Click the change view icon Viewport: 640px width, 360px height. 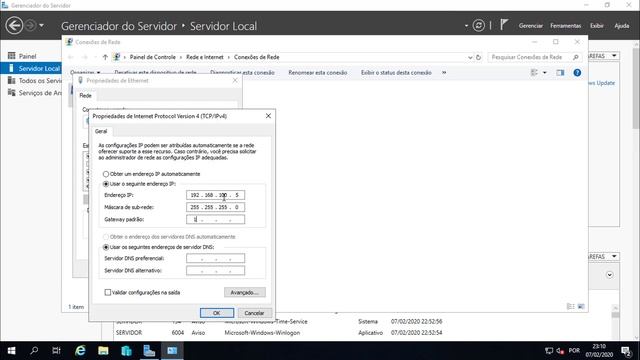coord(534,73)
